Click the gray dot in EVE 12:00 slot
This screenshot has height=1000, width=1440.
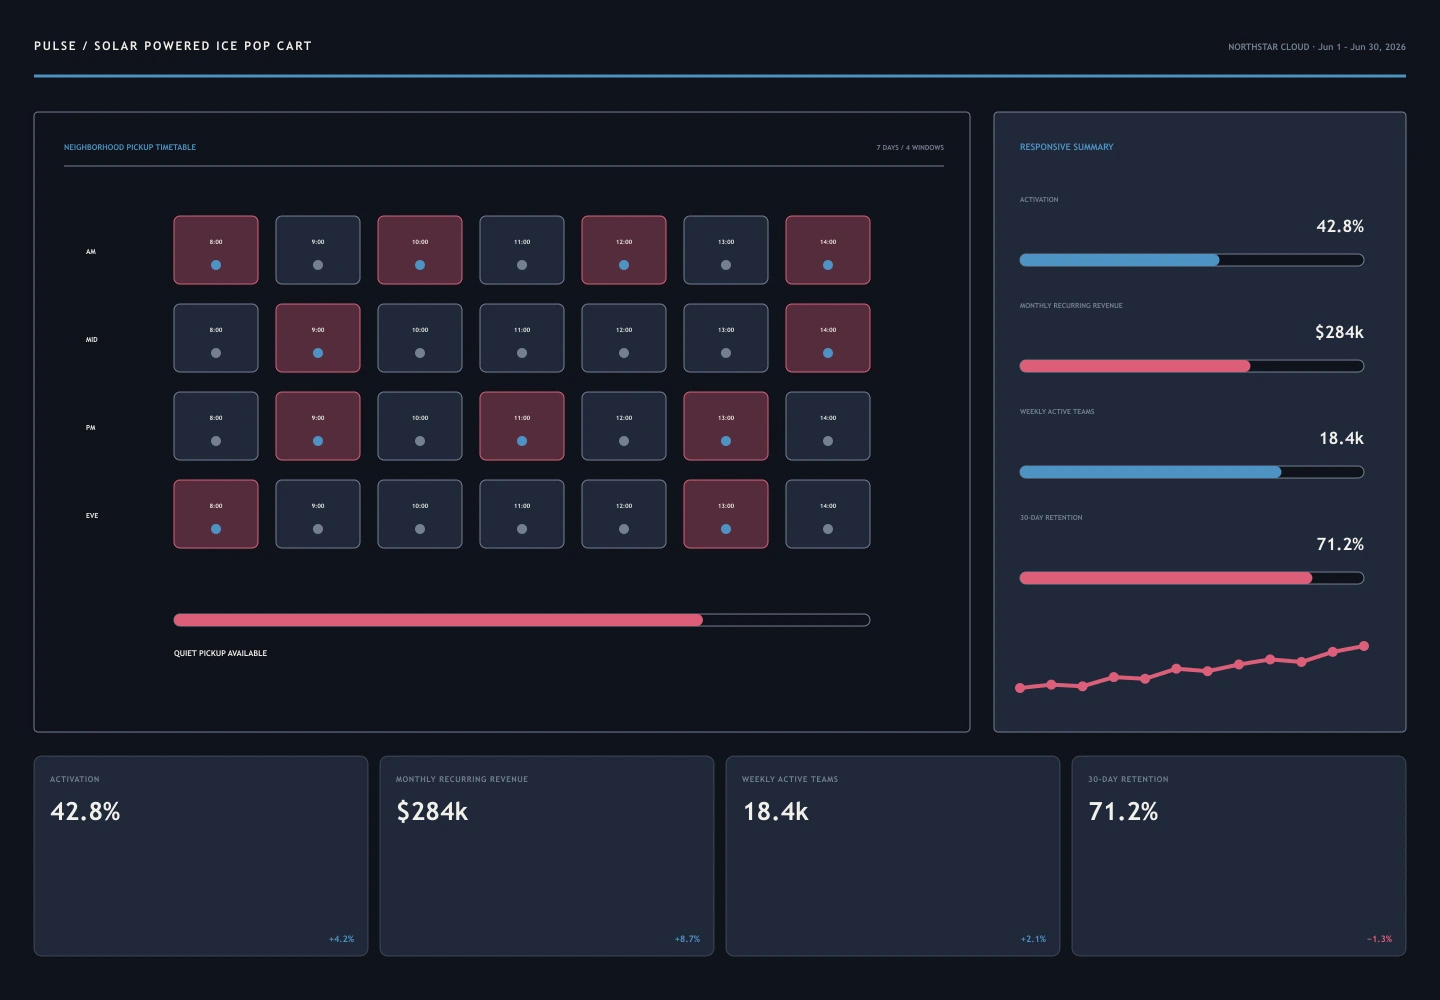click(x=624, y=529)
